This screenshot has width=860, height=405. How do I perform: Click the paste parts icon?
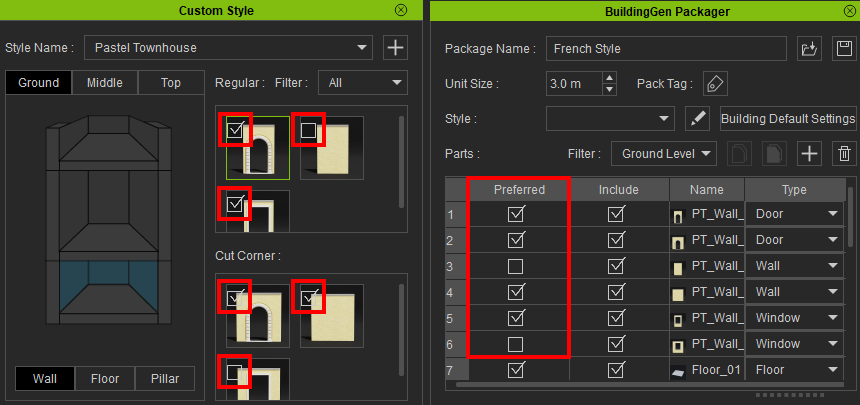[774, 154]
